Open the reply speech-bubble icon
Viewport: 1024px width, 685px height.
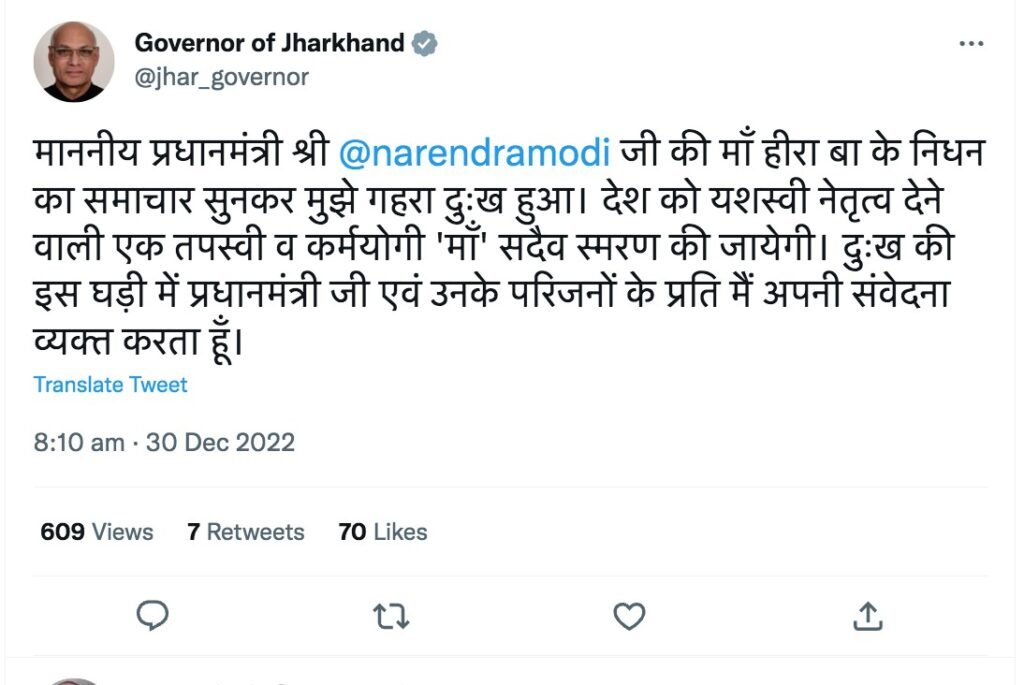pyautogui.click(x=152, y=615)
